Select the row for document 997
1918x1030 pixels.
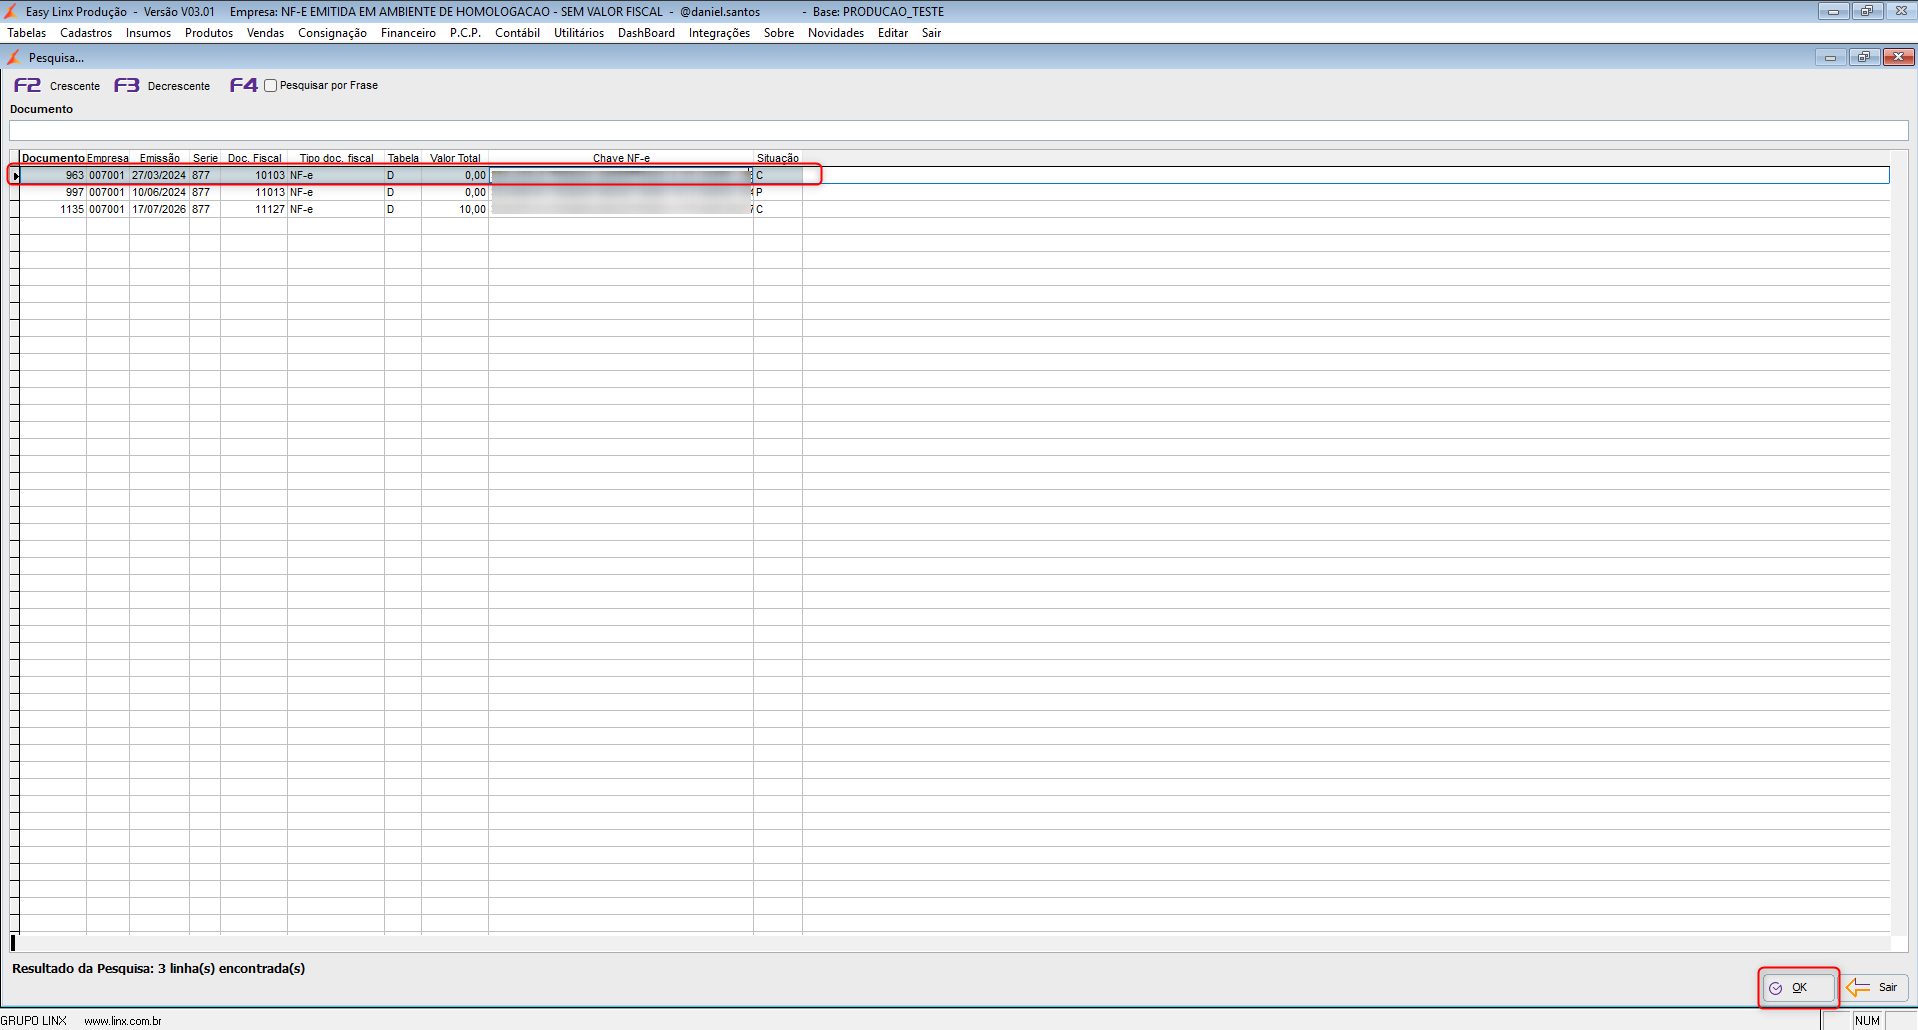tap(411, 192)
